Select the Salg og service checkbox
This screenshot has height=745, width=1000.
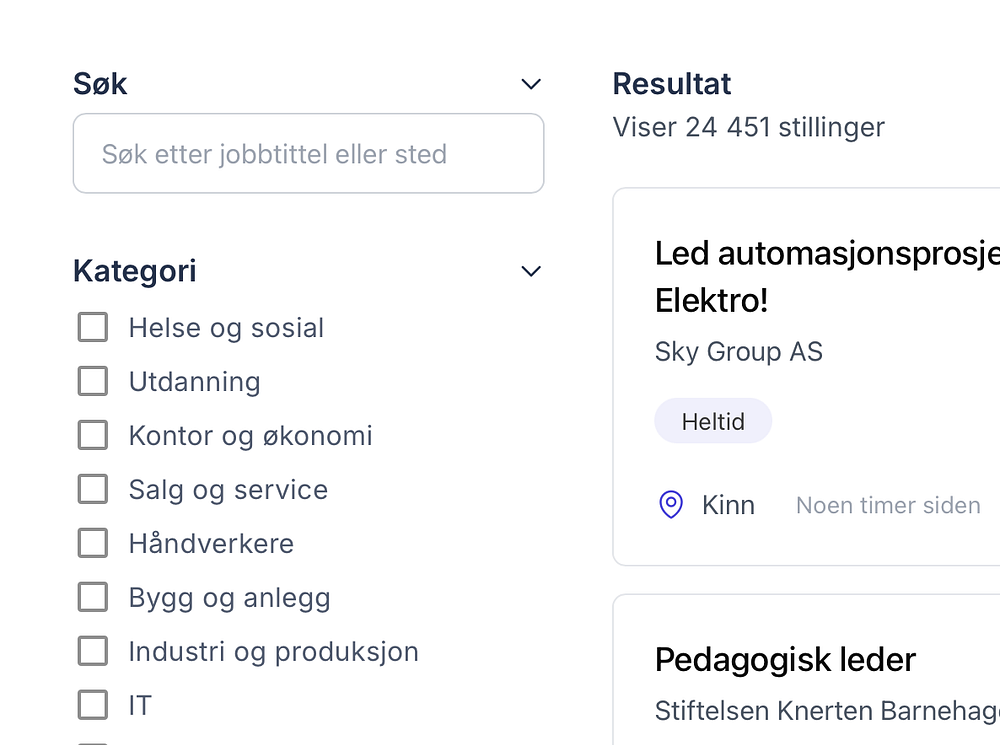pyautogui.click(x=93, y=489)
